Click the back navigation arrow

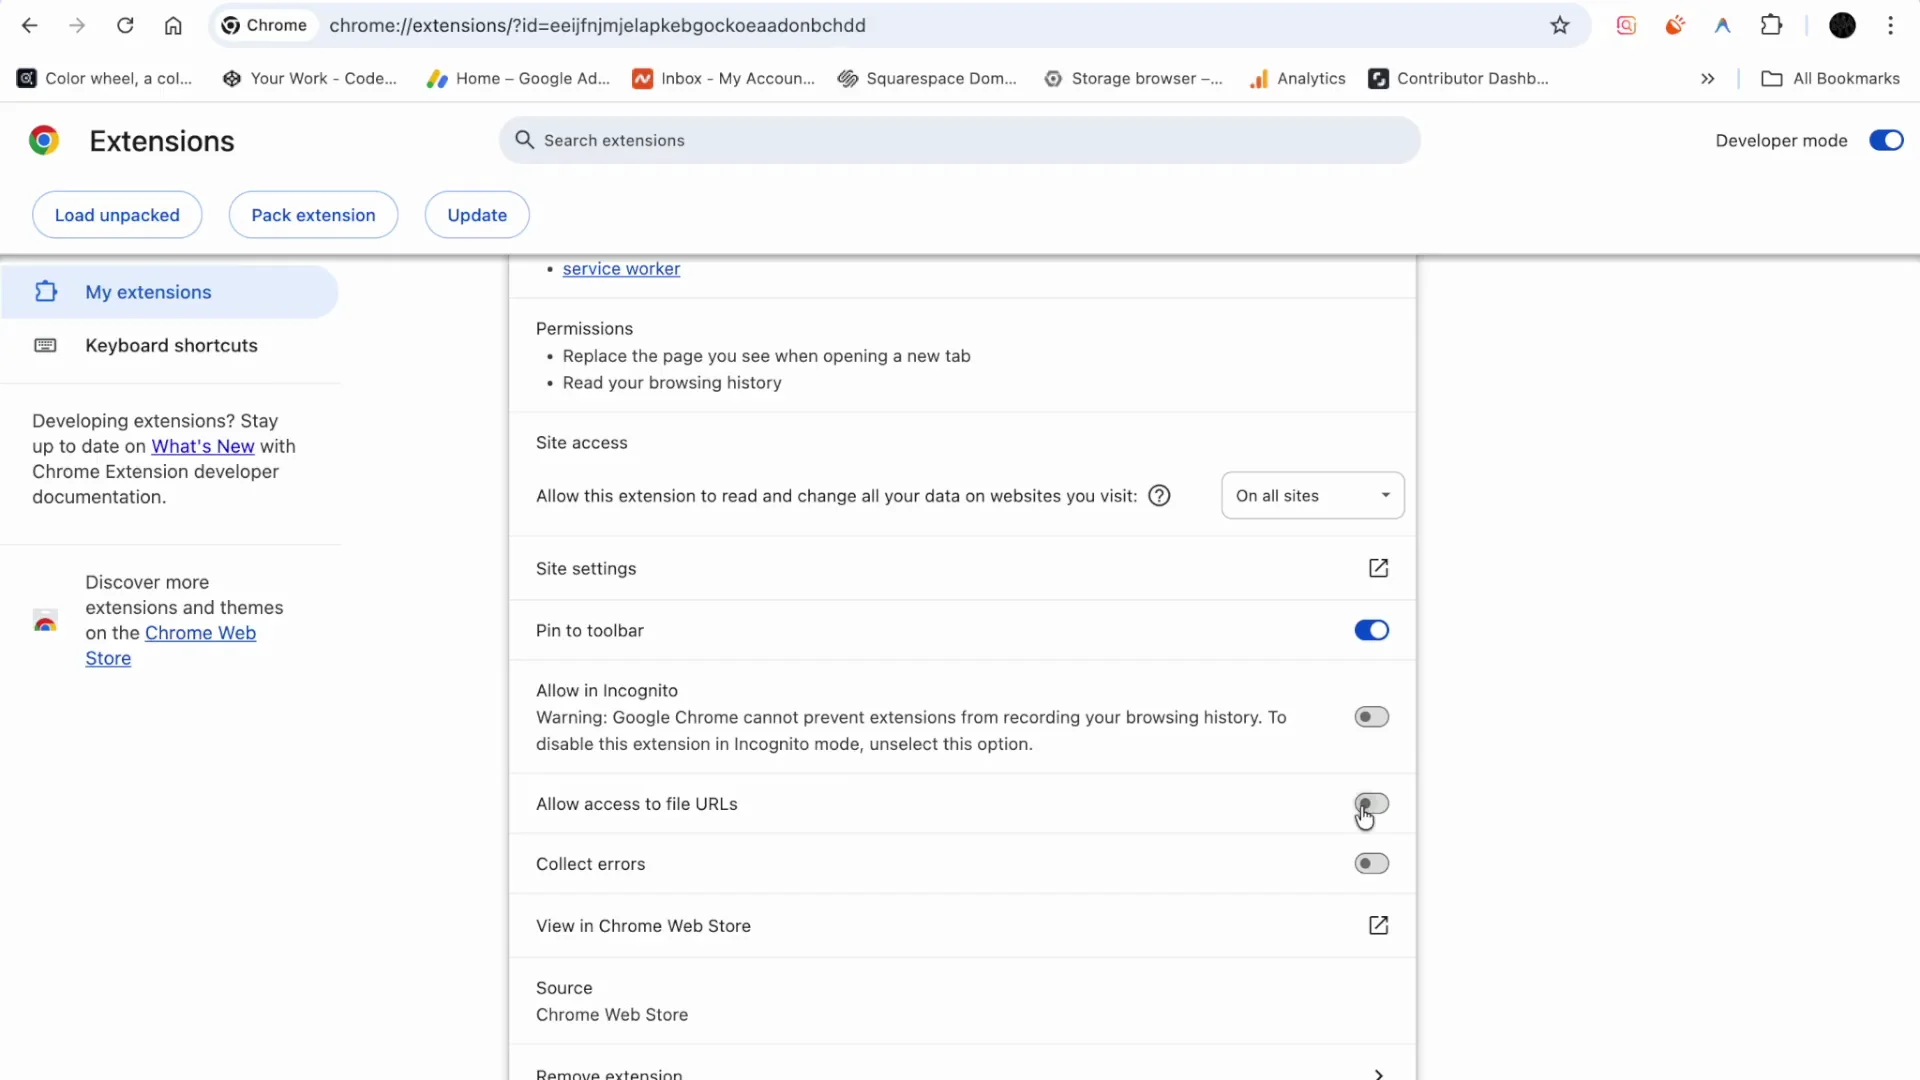coord(28,25)
